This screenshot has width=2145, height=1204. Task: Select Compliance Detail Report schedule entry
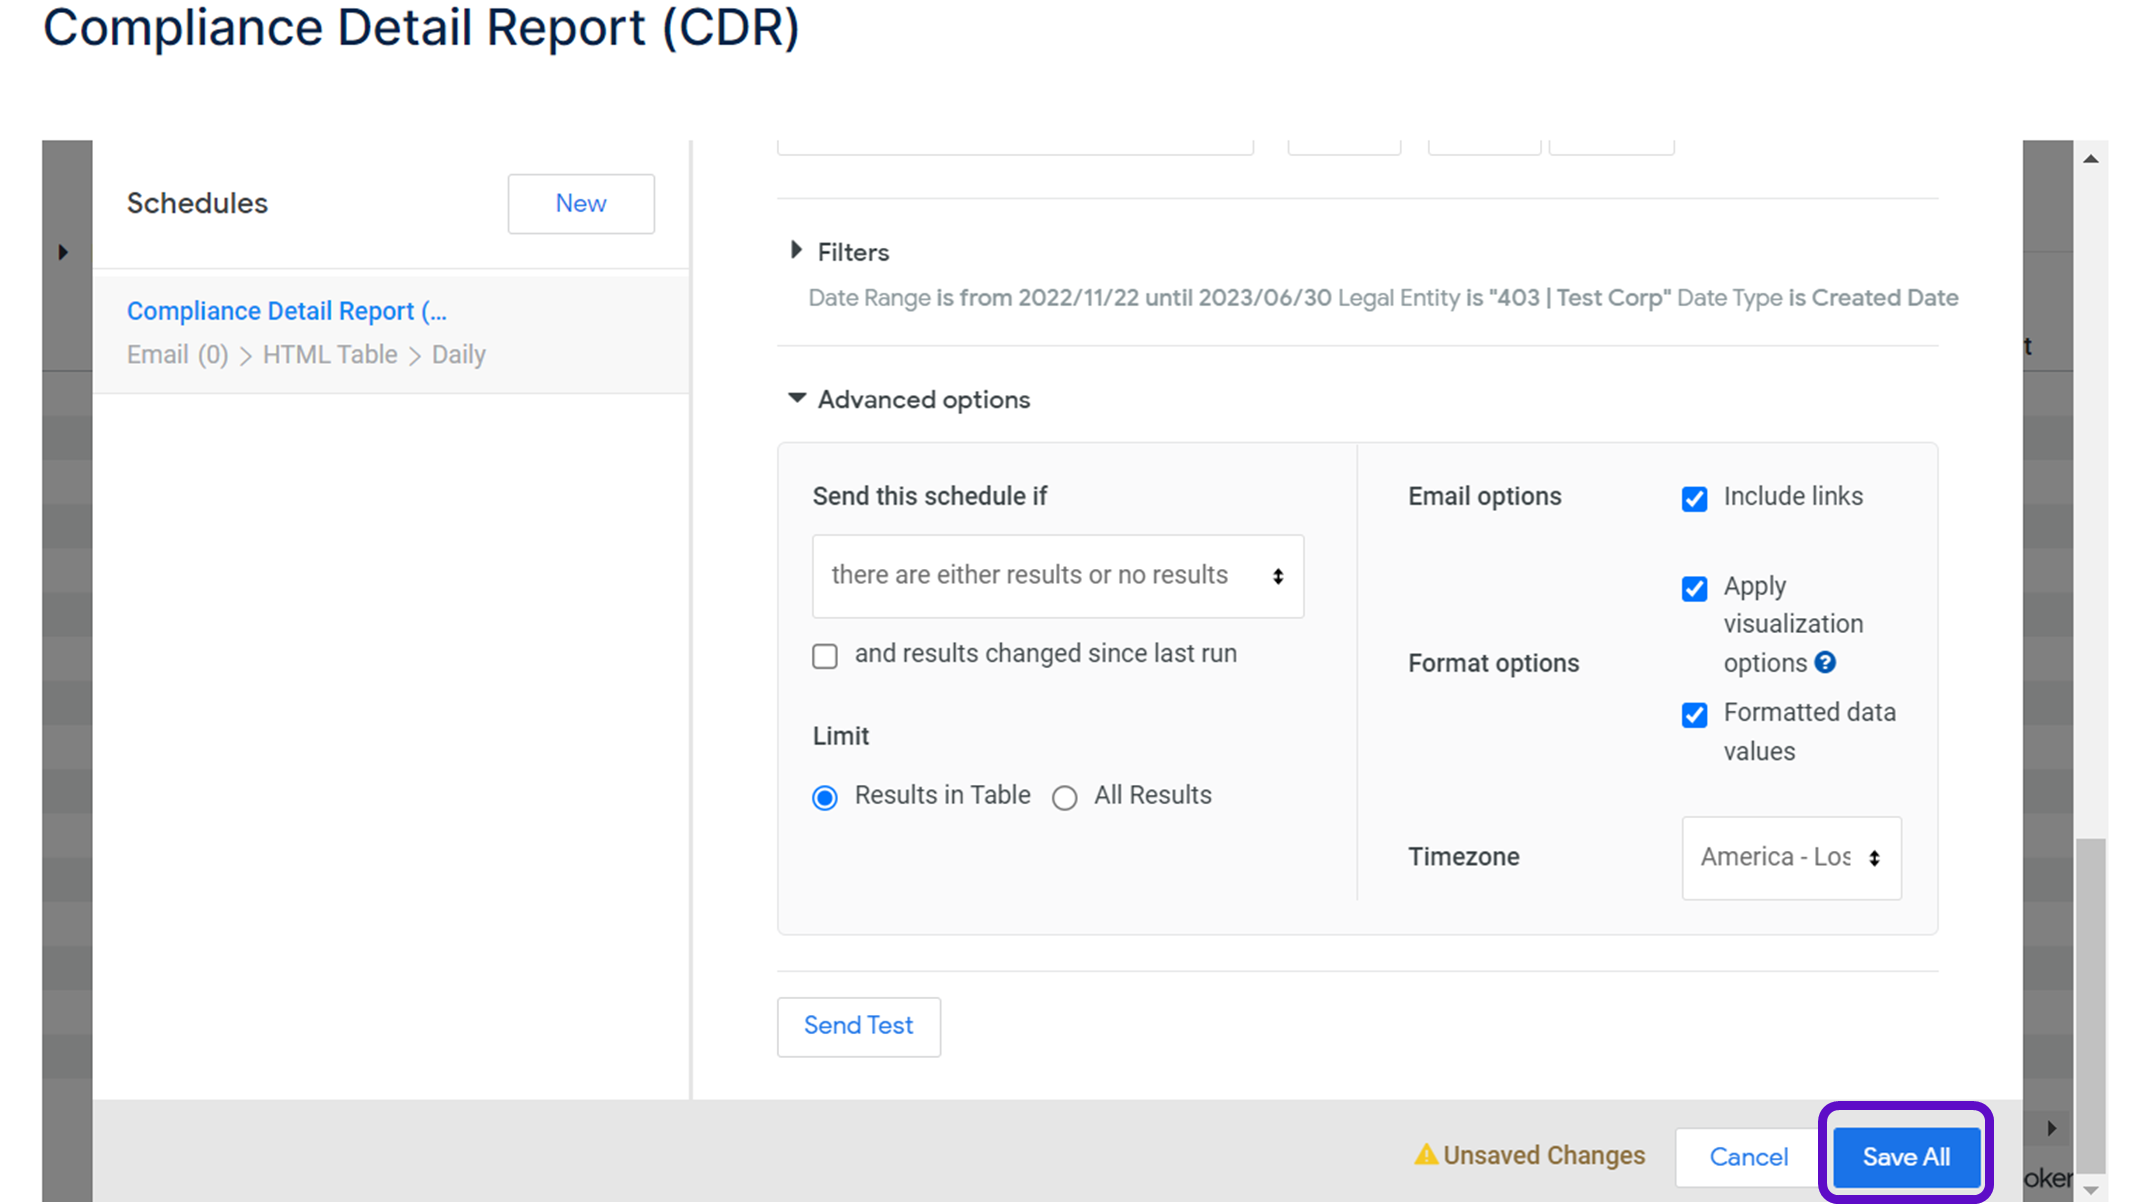click(x=287, y=311)
